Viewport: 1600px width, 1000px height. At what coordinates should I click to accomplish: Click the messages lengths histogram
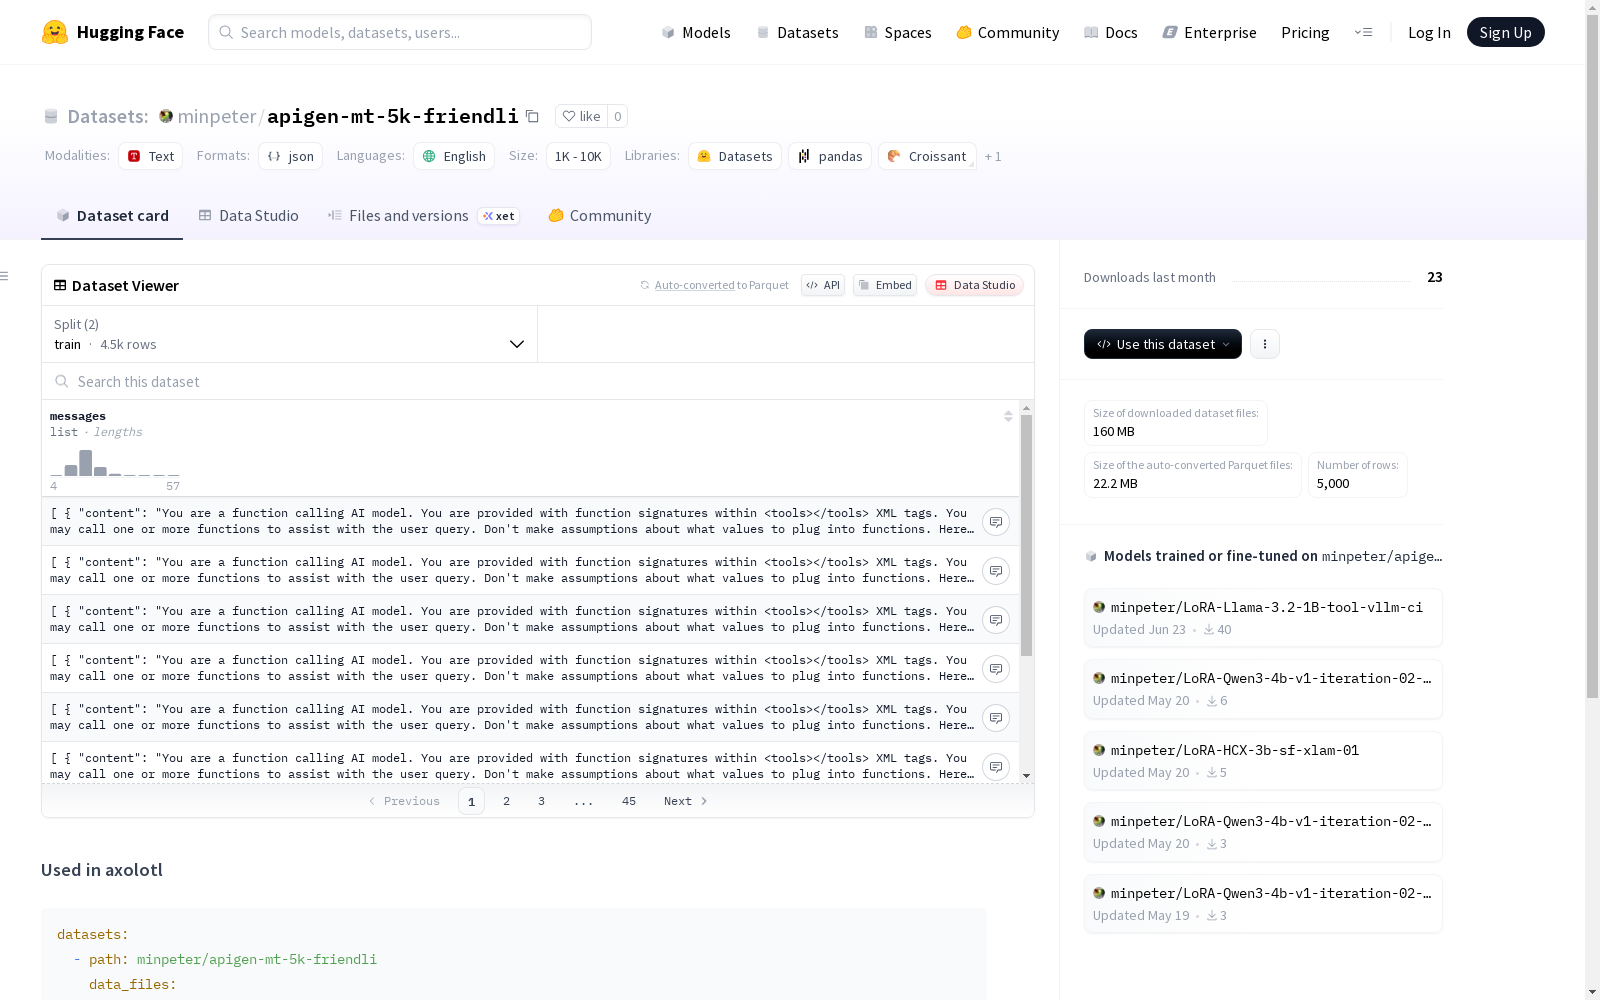[x=115, y=463]
